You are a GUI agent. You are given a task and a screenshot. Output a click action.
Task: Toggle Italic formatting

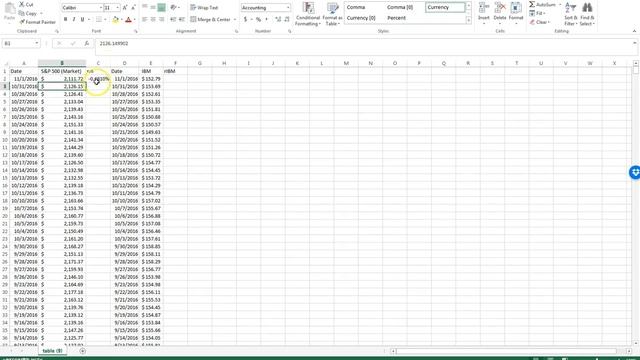[x=74, y=19]
